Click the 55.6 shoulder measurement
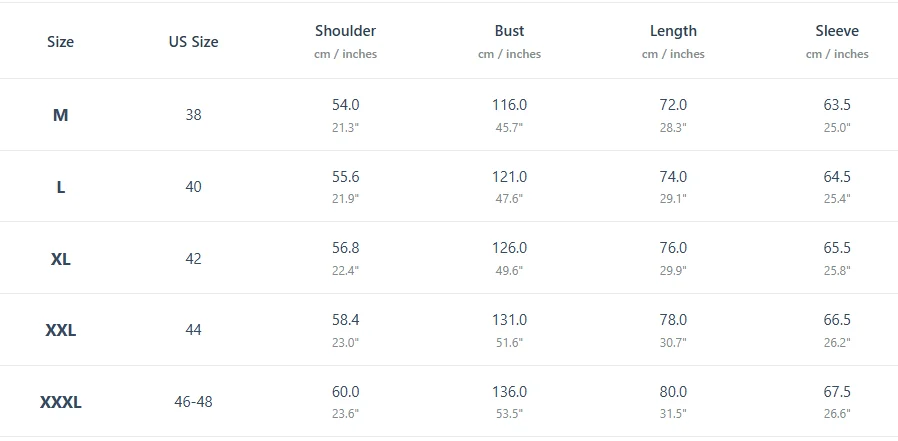The image size is (898, 441). tap(345, 177)
